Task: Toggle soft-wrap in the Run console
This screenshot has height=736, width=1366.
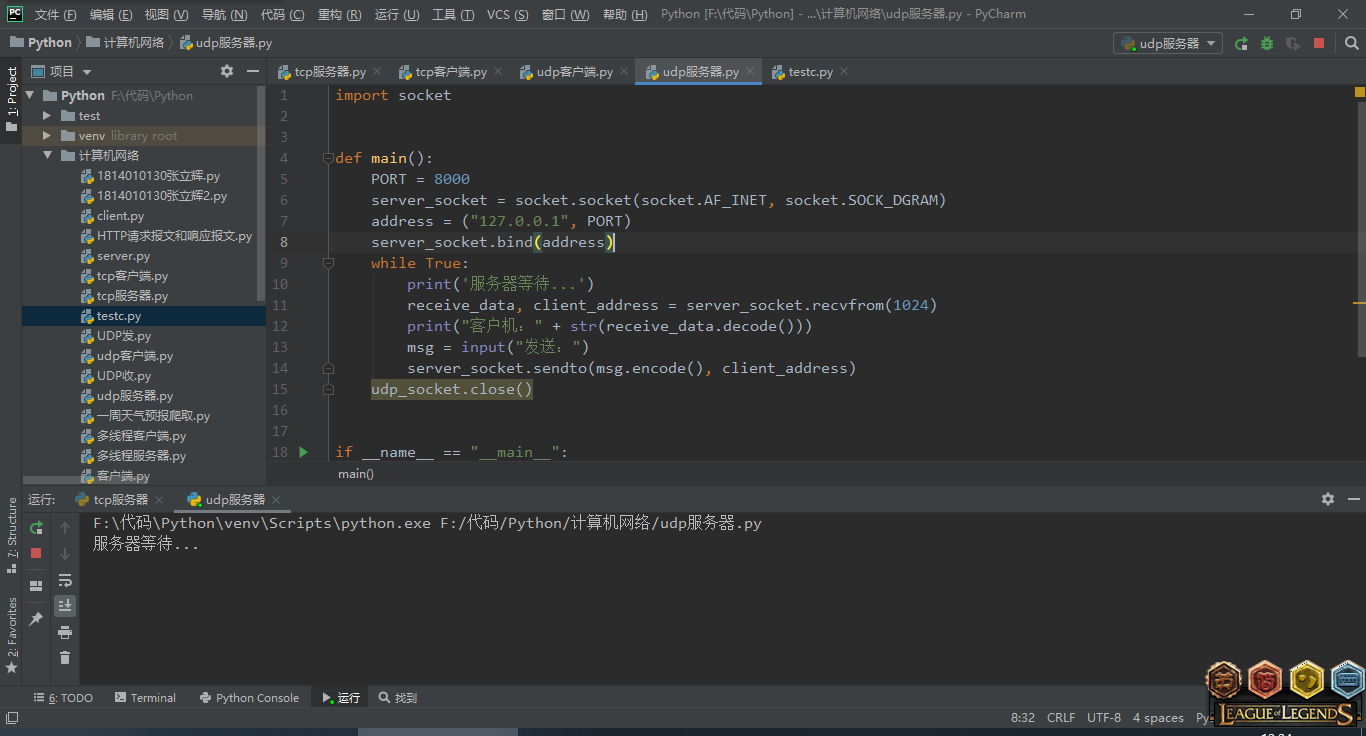Action: (x=65, y=580)
